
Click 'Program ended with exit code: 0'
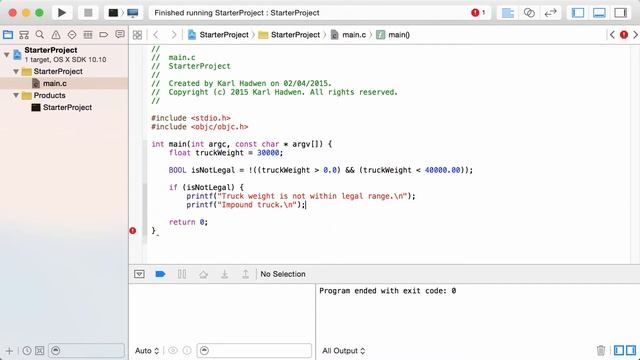coord(387,291)
